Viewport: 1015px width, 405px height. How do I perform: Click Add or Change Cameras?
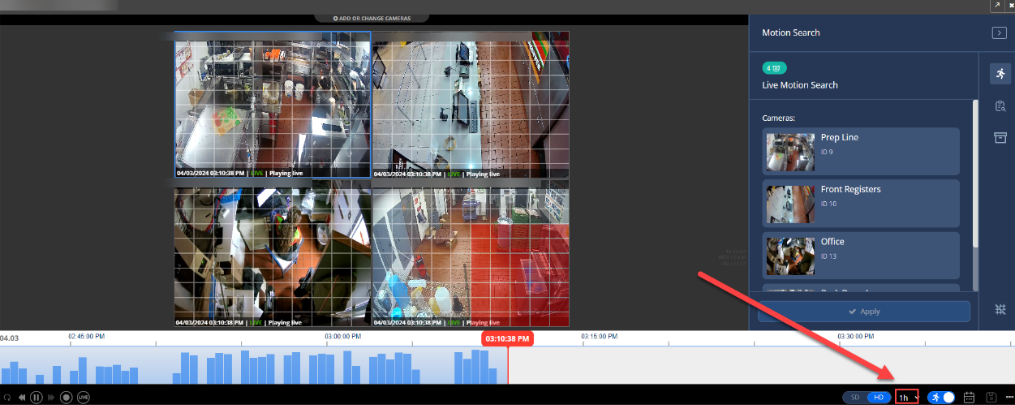[x=371, y=18]
